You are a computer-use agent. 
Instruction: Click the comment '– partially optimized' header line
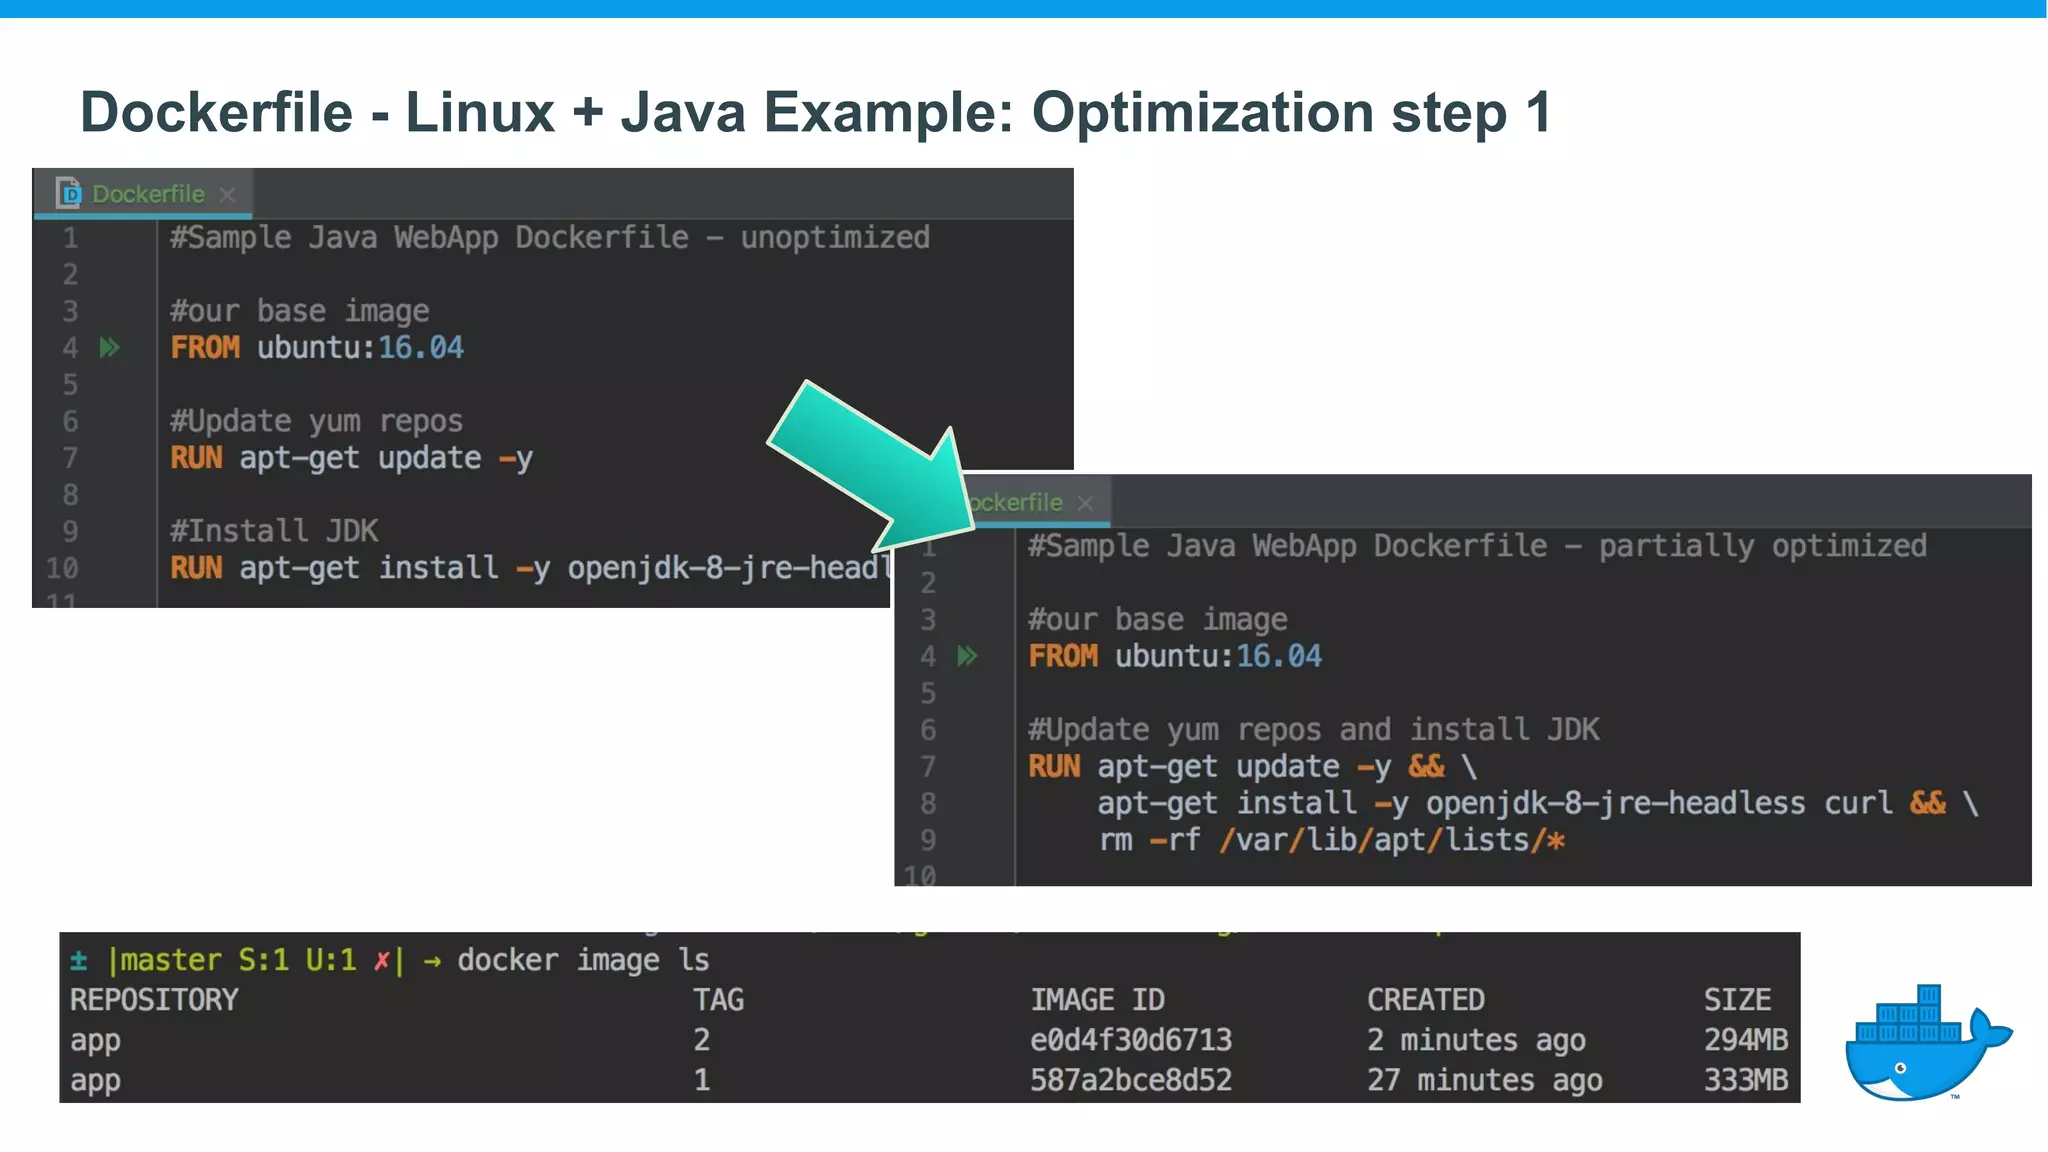pos(1477,546)
